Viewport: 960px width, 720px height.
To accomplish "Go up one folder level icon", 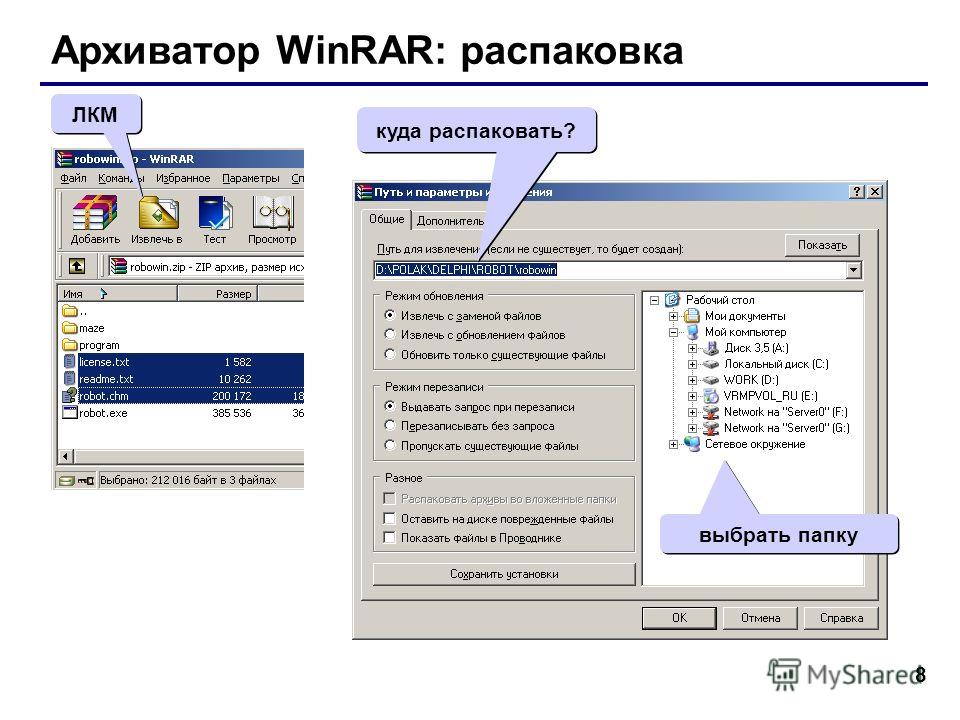I will (77, 266).
